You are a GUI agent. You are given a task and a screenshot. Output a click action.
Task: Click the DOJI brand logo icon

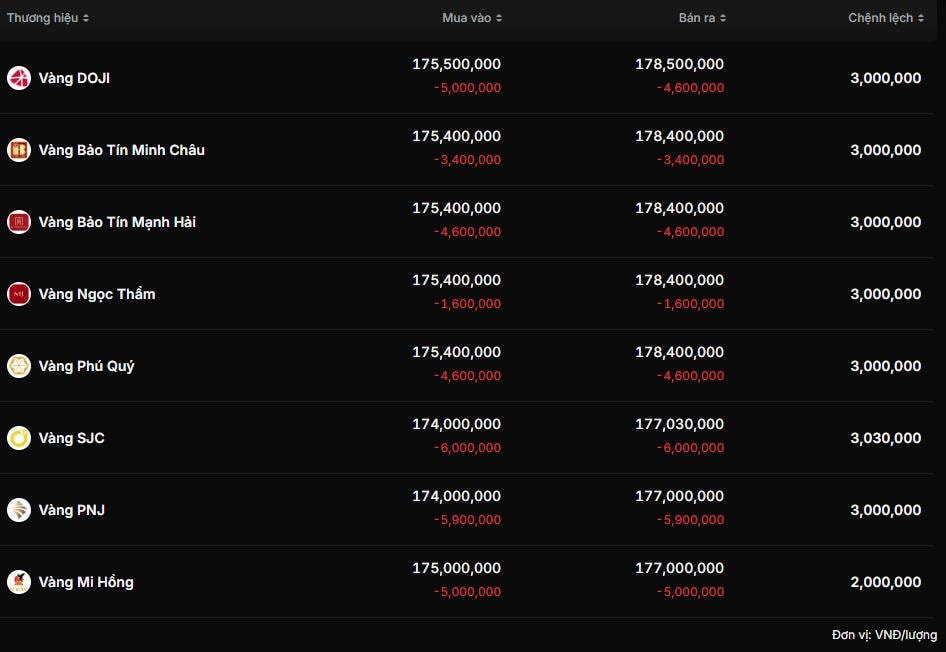coord(19,78)
